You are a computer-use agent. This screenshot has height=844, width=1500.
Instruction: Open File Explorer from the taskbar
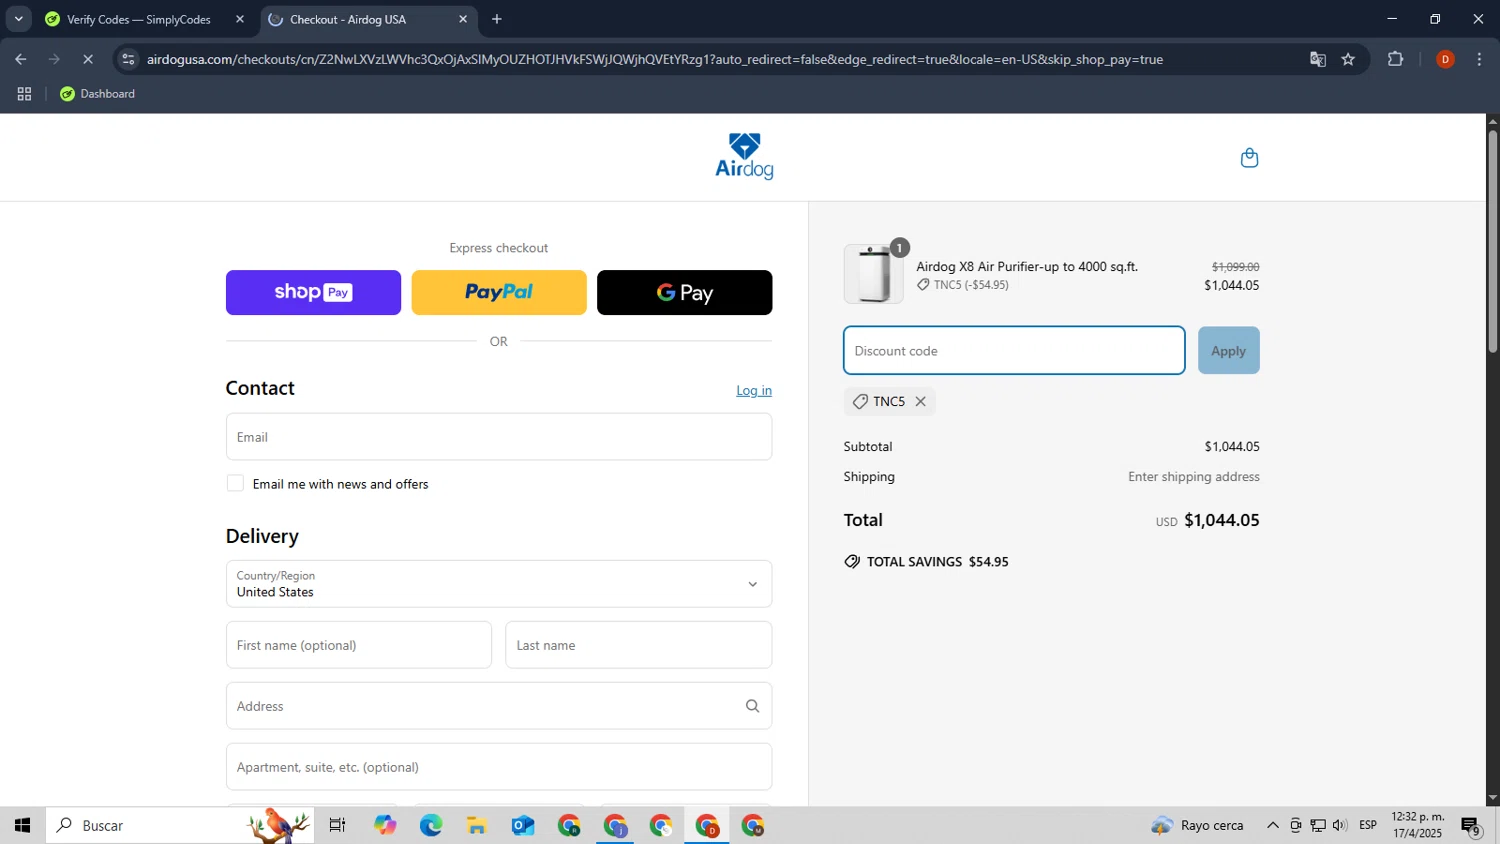point(477,825)
